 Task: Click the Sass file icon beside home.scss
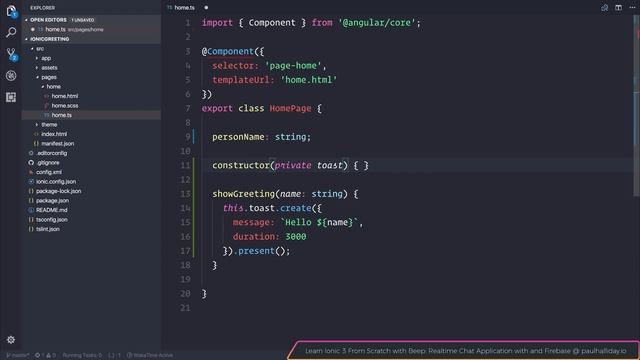47,105
